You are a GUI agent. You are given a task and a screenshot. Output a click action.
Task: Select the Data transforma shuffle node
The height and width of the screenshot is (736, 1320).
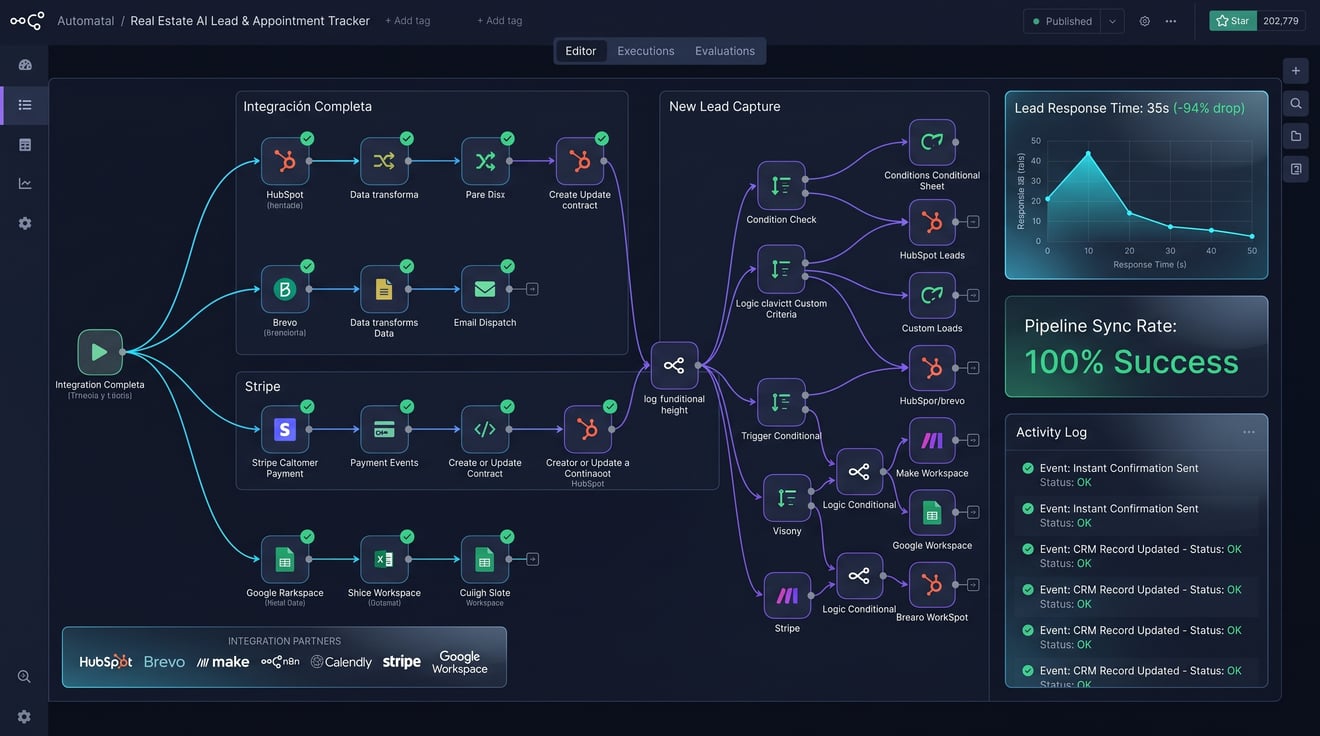coord(384,161)
